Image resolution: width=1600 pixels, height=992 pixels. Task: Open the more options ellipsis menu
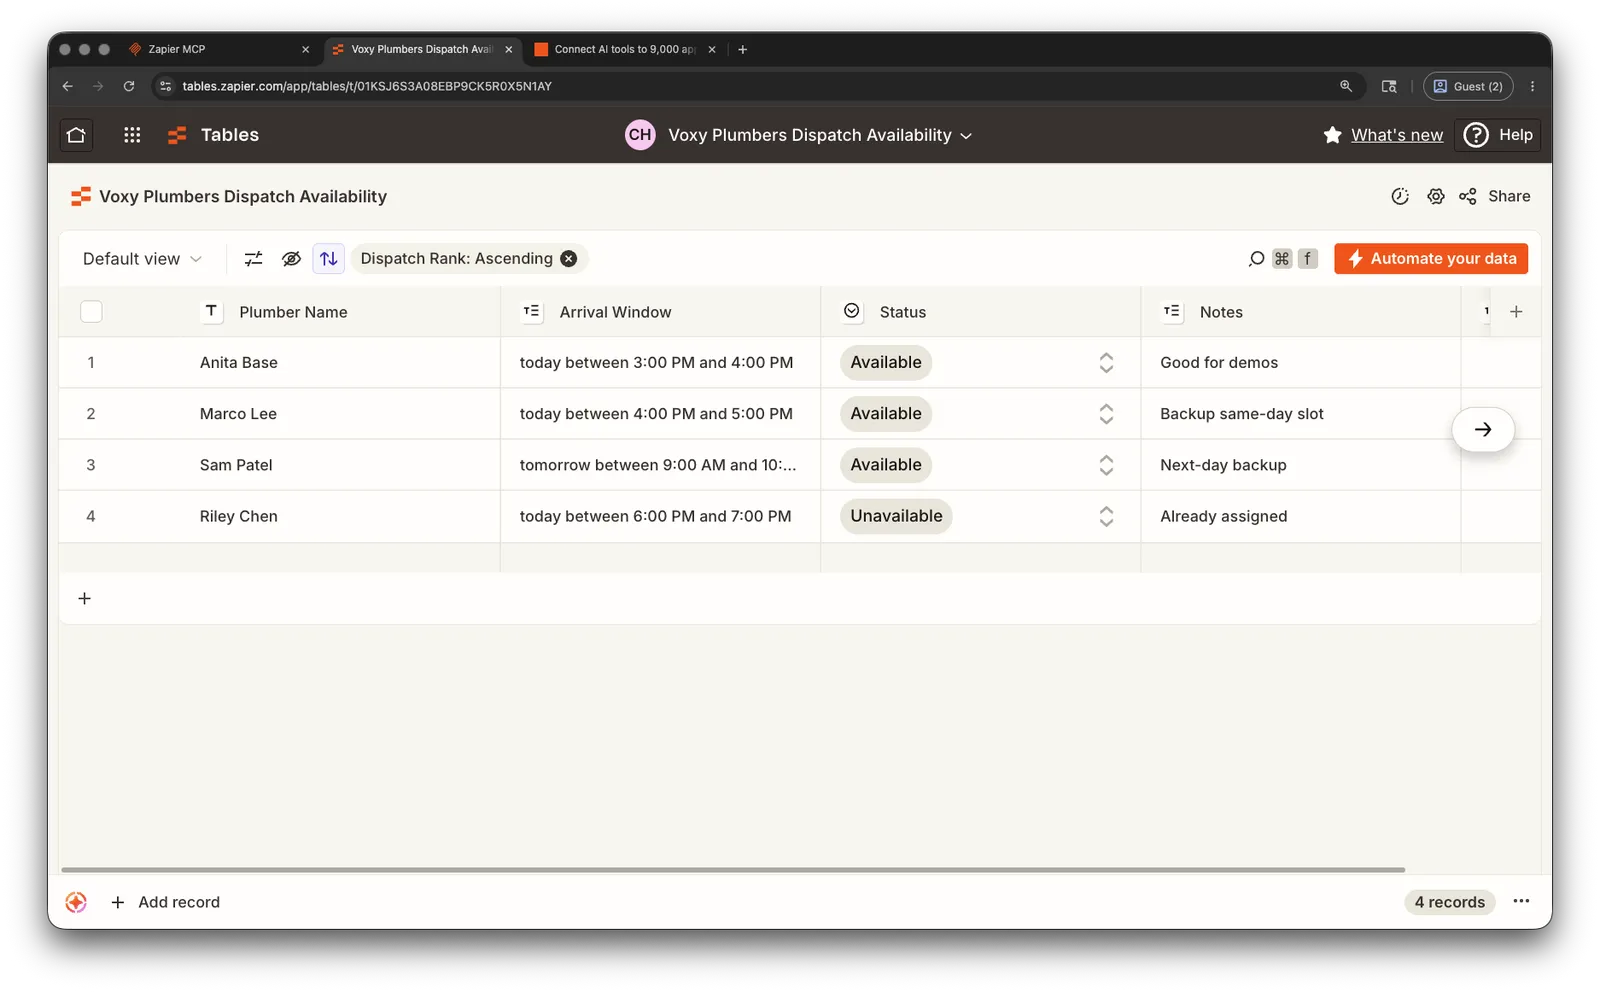(1521, 902)
